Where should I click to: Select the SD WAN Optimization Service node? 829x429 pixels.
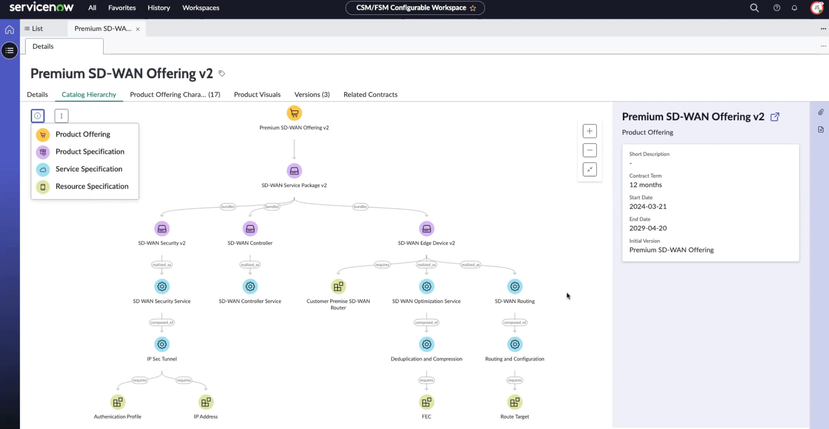[x=426, y=287]
